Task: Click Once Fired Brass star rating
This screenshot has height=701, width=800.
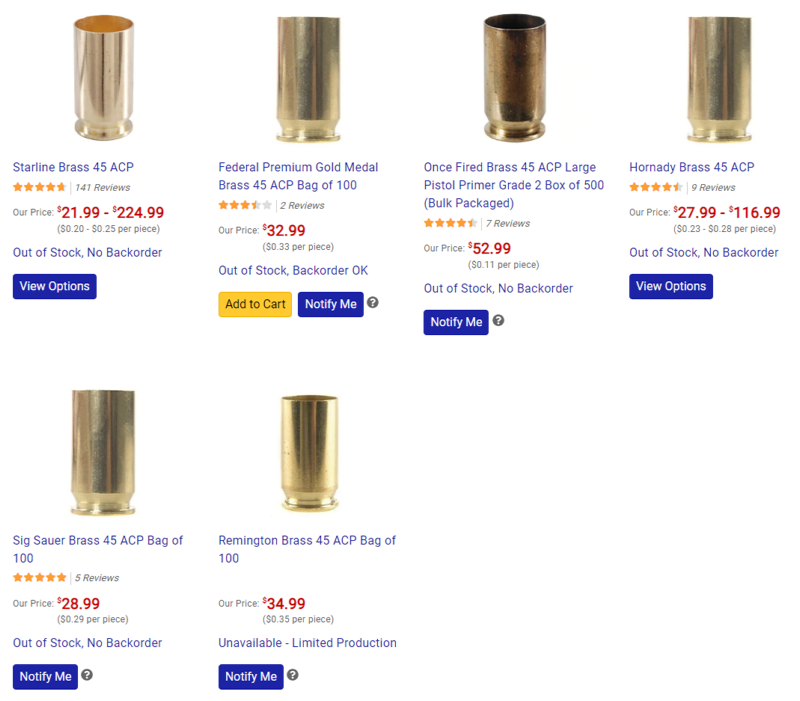Action: pyautogui.click(x=450, y=223)
